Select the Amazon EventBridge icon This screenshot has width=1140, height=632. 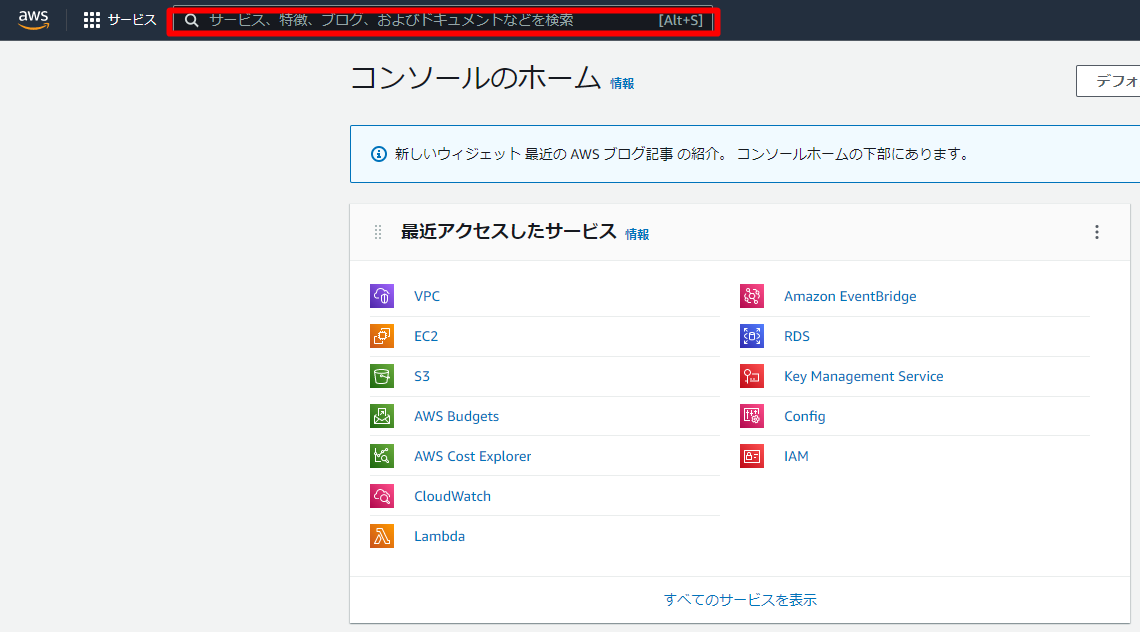(x=751, y=296)
